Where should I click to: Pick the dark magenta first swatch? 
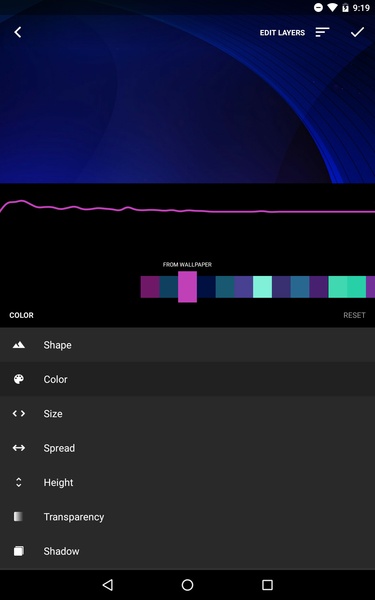pos(150,287)
